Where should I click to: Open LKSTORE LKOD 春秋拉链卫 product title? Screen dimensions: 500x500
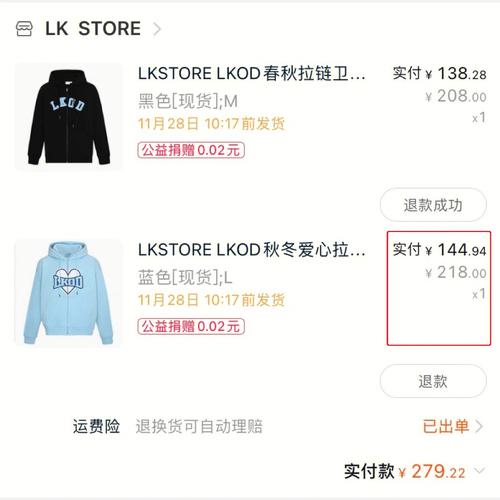point(252,74)
